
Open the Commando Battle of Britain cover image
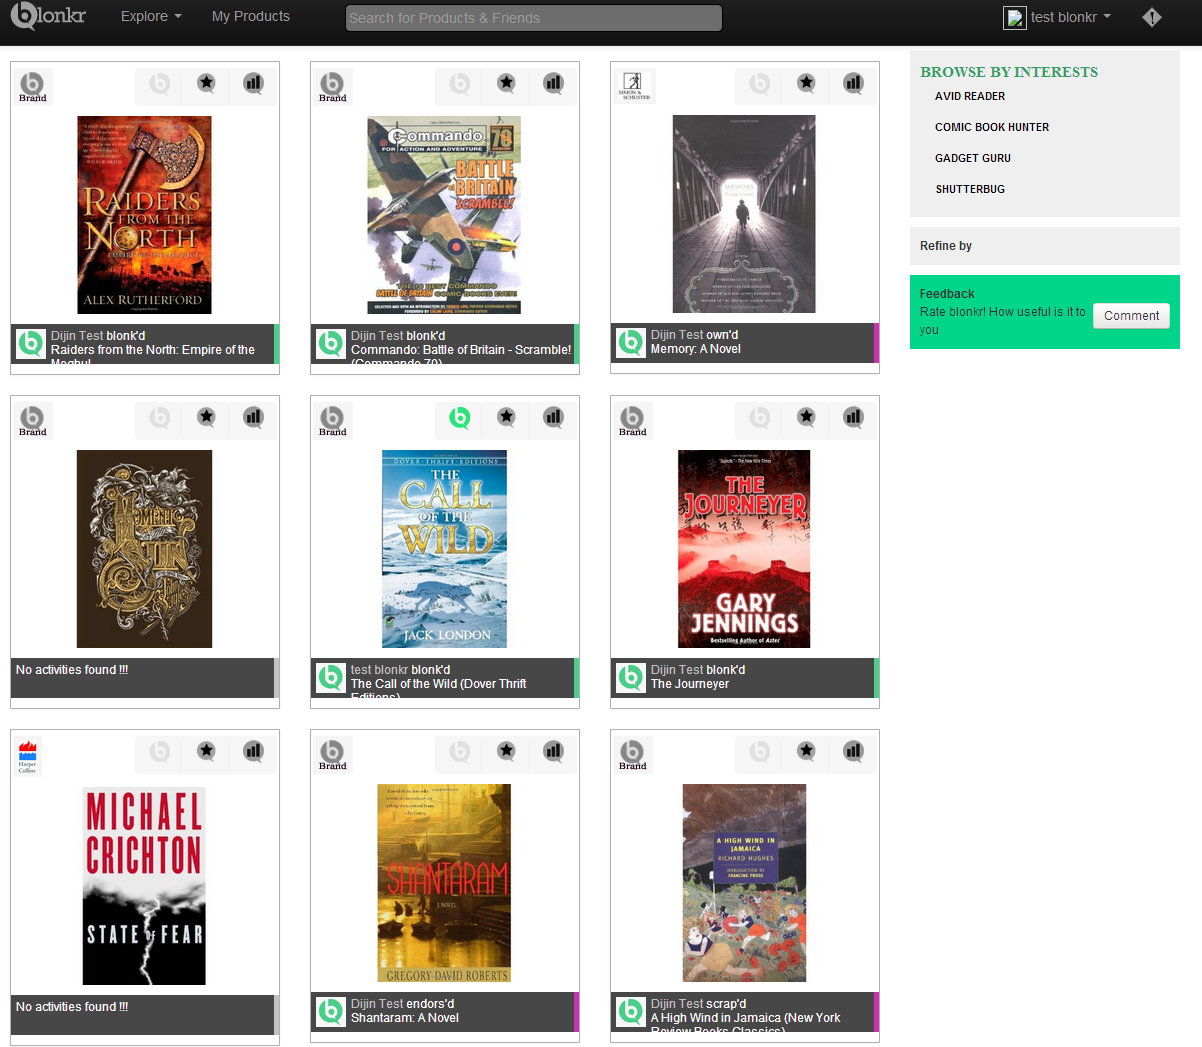[x=444, y=215]
